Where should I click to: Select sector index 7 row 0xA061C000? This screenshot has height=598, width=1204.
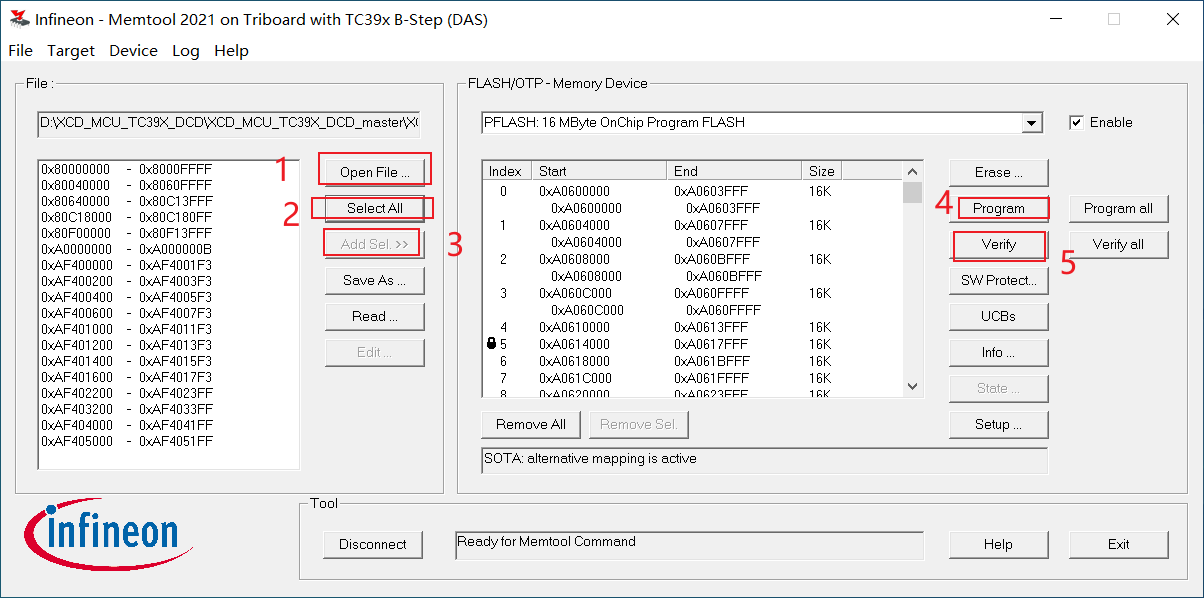693,378
